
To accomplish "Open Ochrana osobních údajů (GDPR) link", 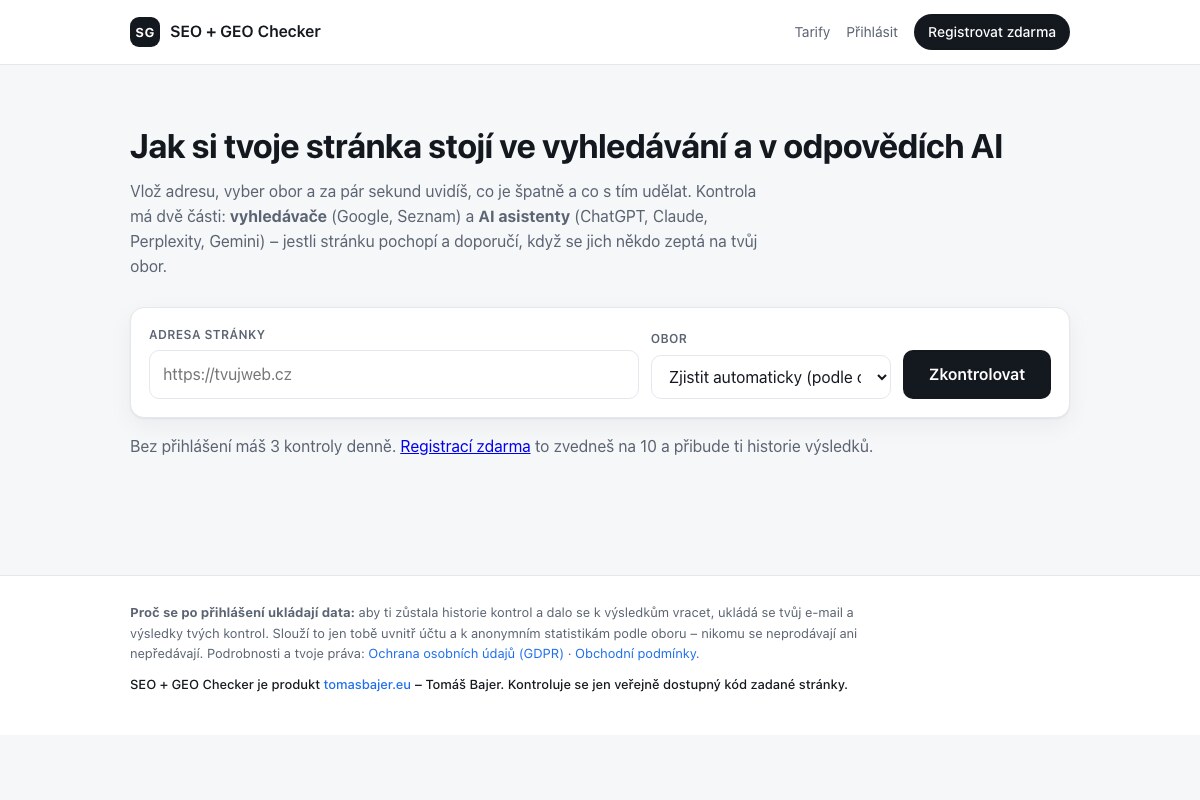I will click(x=466, y=653).
